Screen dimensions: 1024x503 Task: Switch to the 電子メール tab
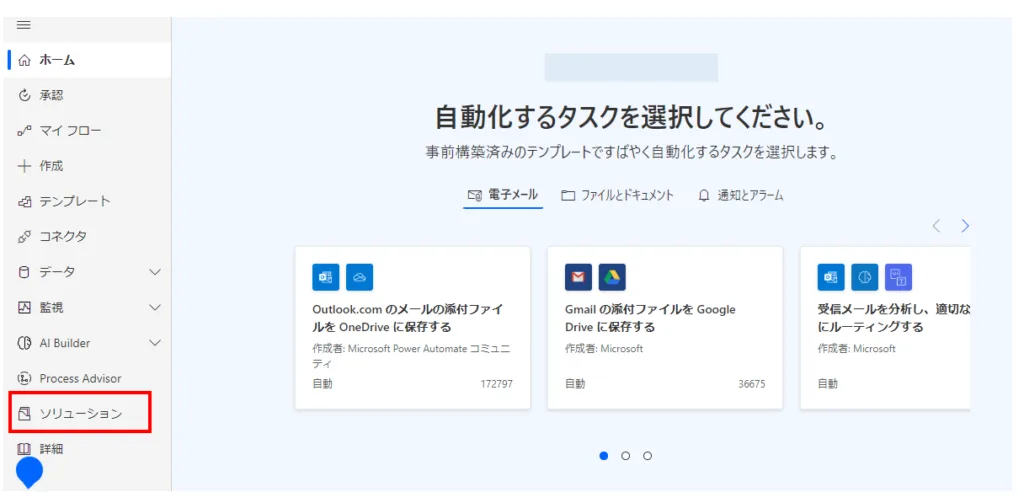point(503,196)
